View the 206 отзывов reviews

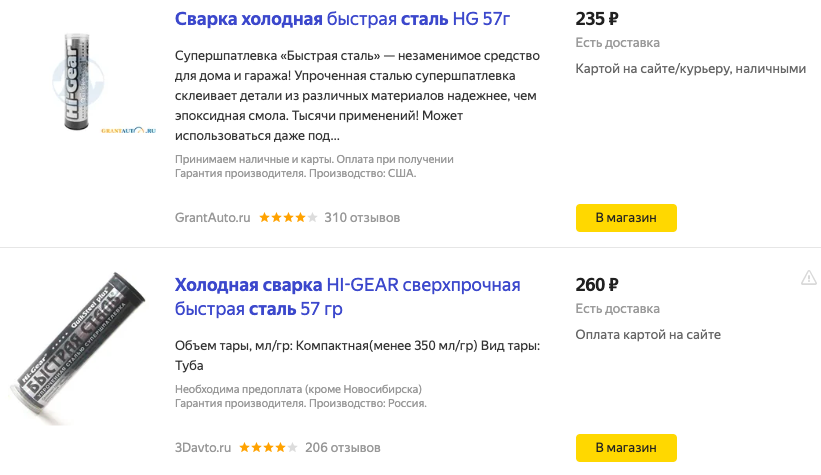[x=343, y=447]
